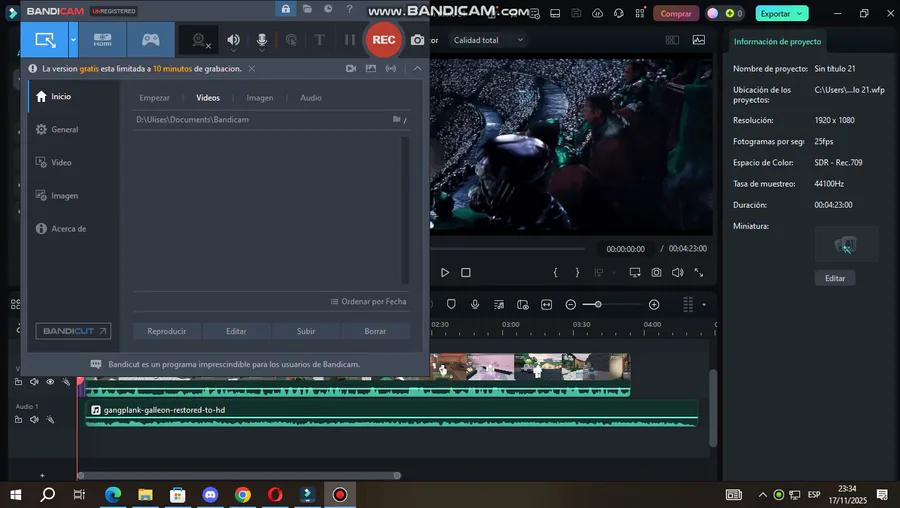This screenshot has height=508, width=900.
Task: Select the HDMI device recording mode
Action: (x=103, y=40)
